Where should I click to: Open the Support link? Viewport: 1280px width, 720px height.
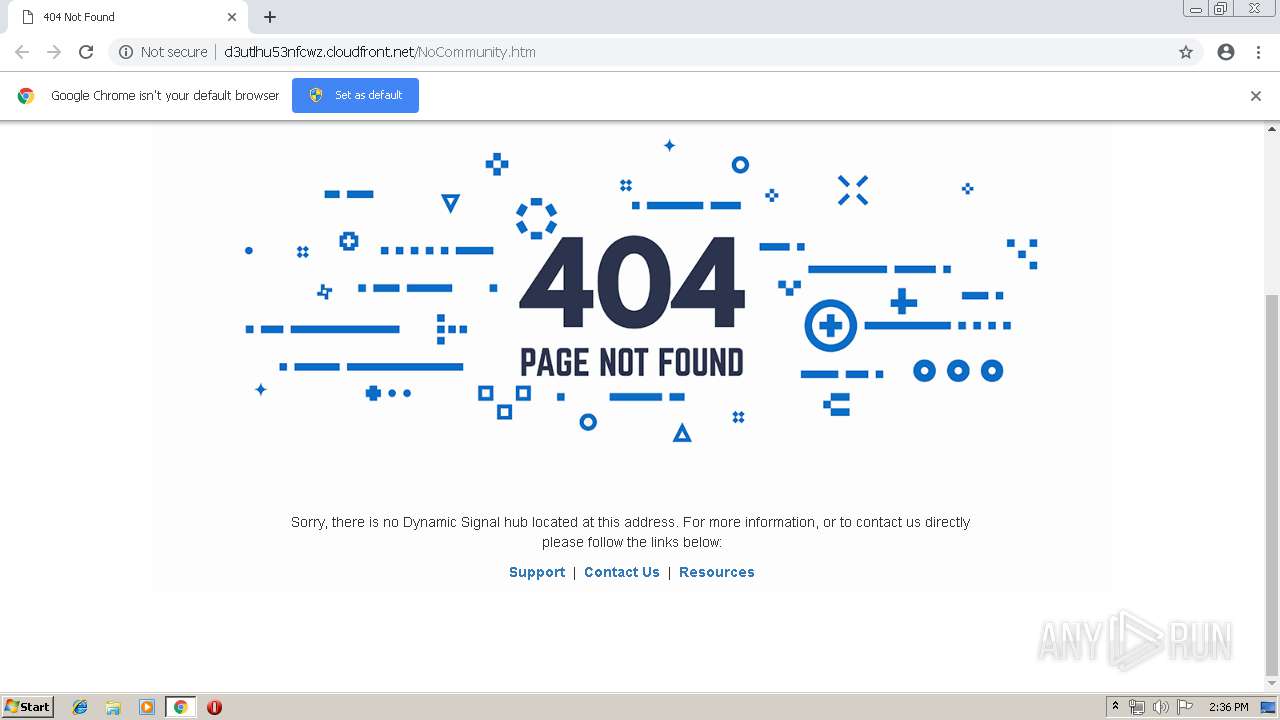tap(537, 572)
